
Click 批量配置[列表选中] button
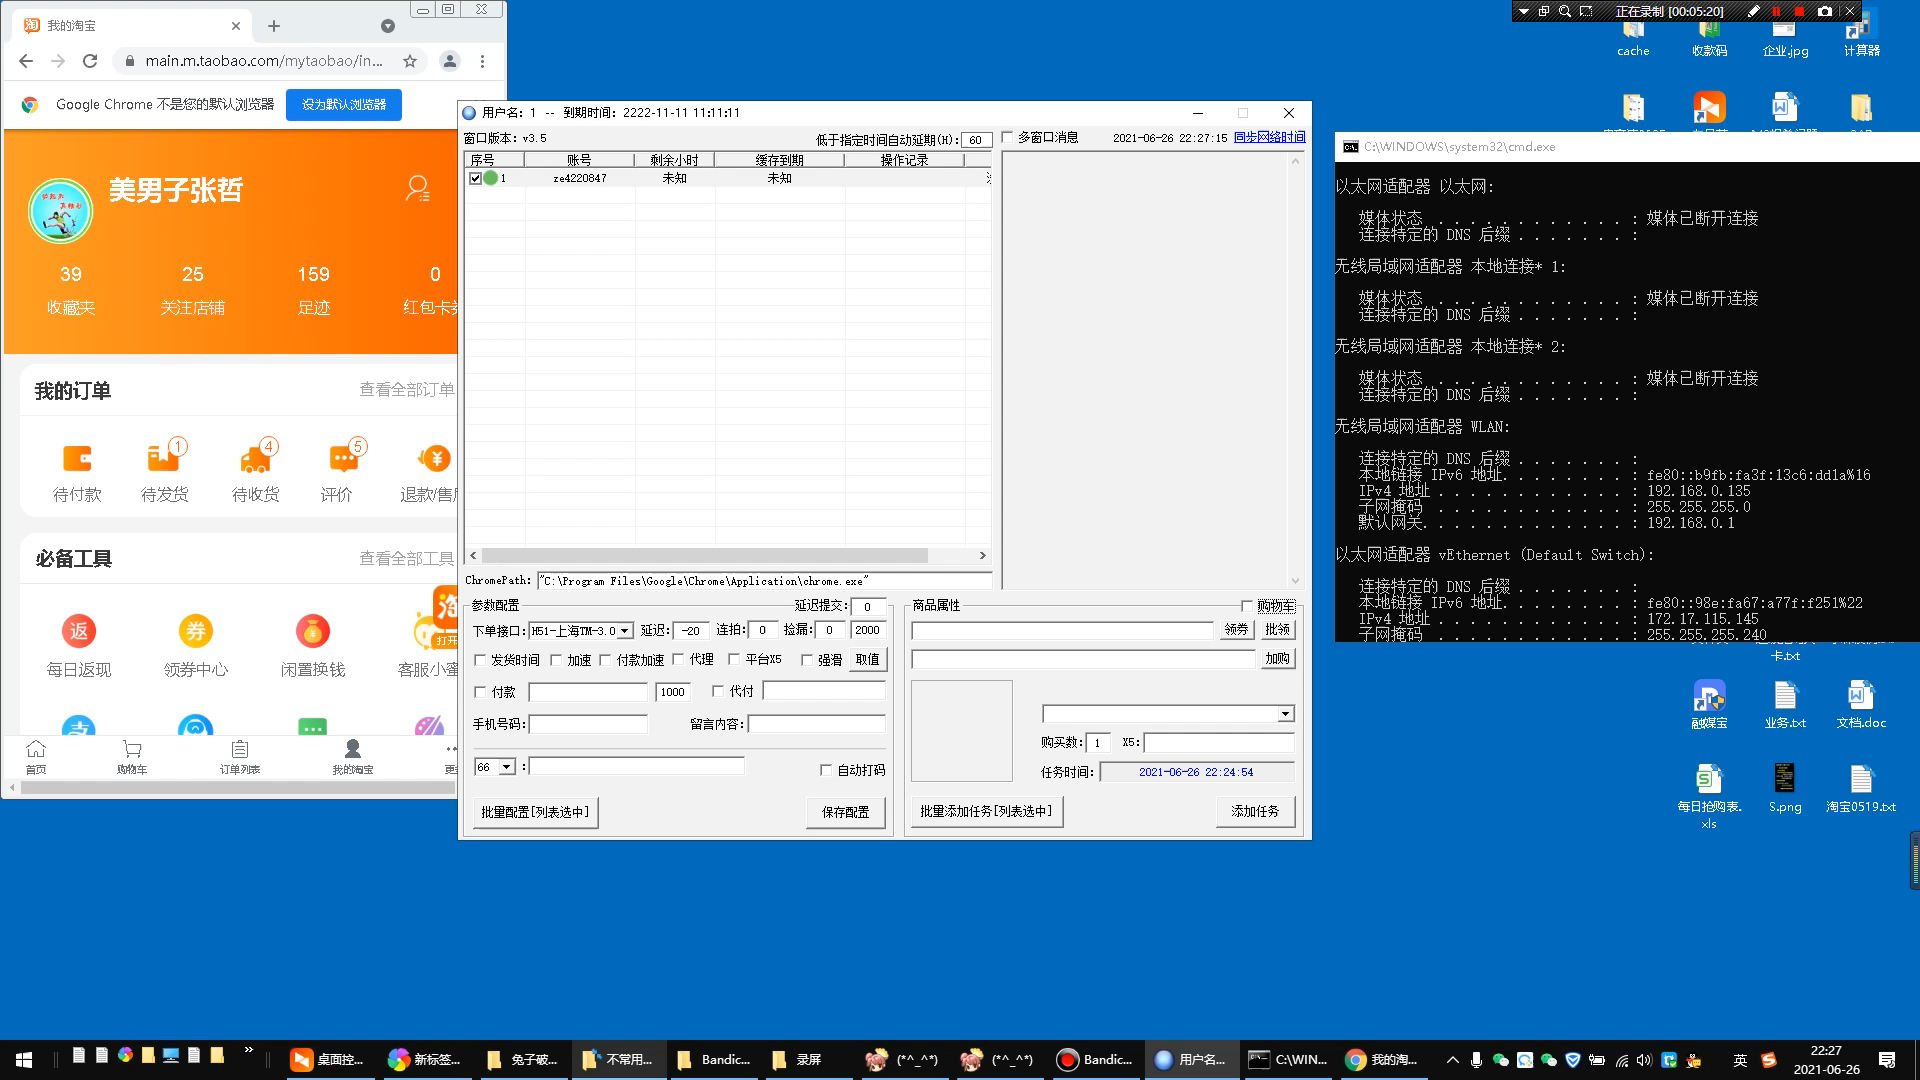click(536, 812)
